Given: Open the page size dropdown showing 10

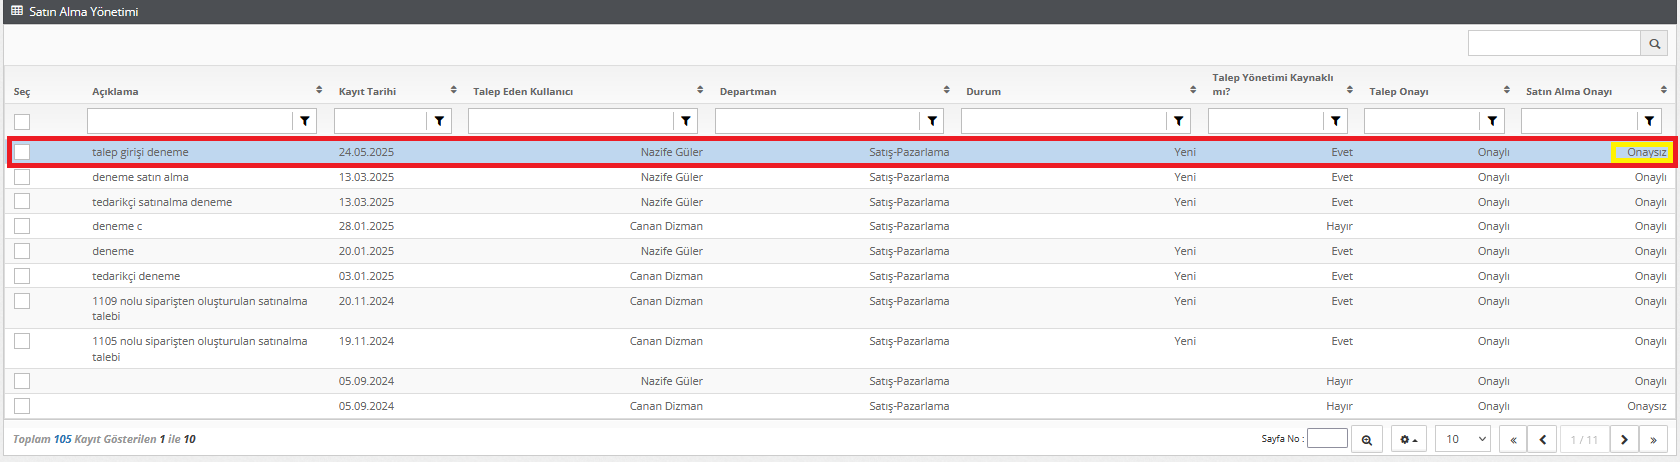Looking at the screenshot, I should [1462, 439].
